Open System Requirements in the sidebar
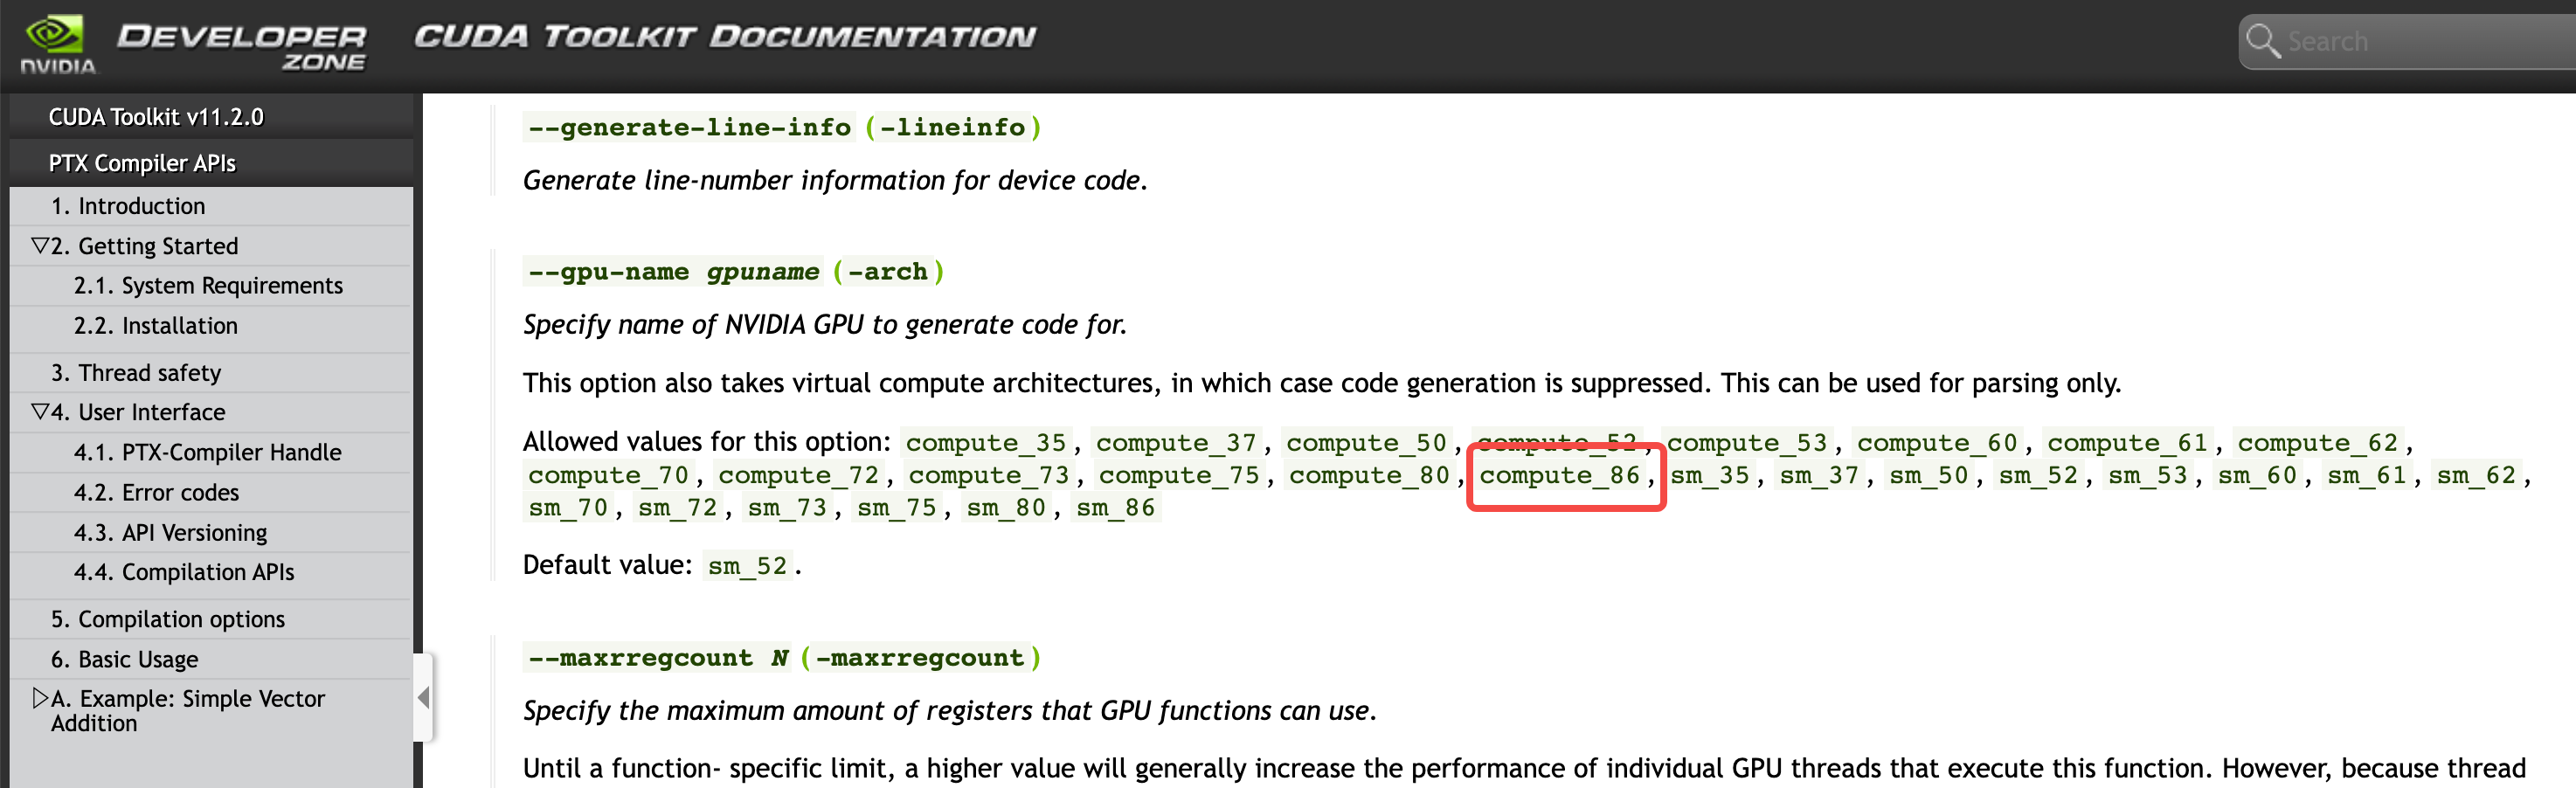Screen dimensions: 2576x788 (x=208, y=285)
